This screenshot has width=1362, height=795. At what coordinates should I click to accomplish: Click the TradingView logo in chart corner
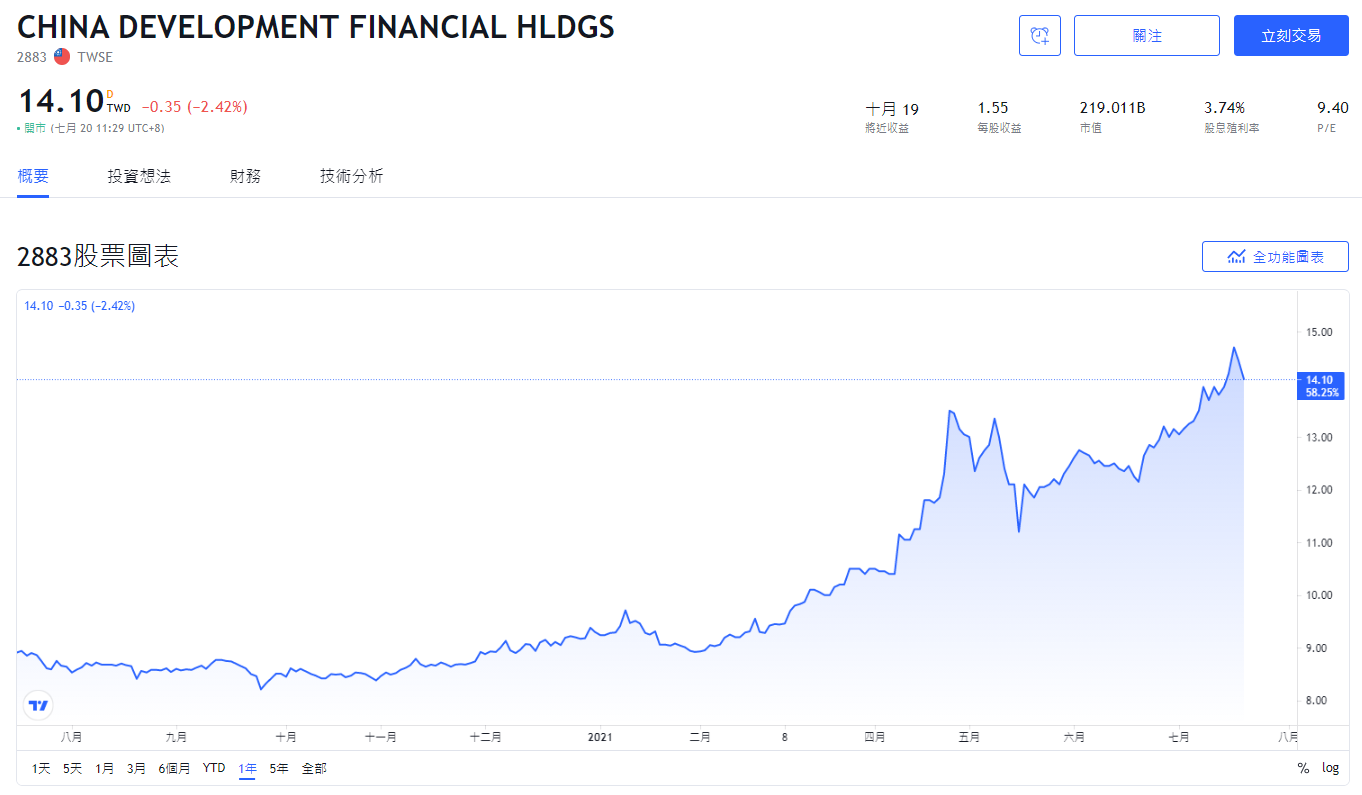click(x=38, y=706)
